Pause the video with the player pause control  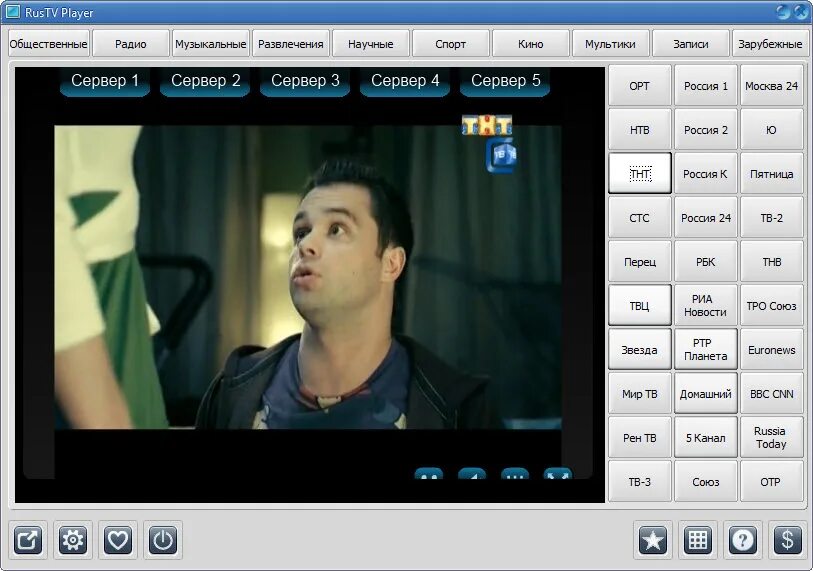point(429,473)
